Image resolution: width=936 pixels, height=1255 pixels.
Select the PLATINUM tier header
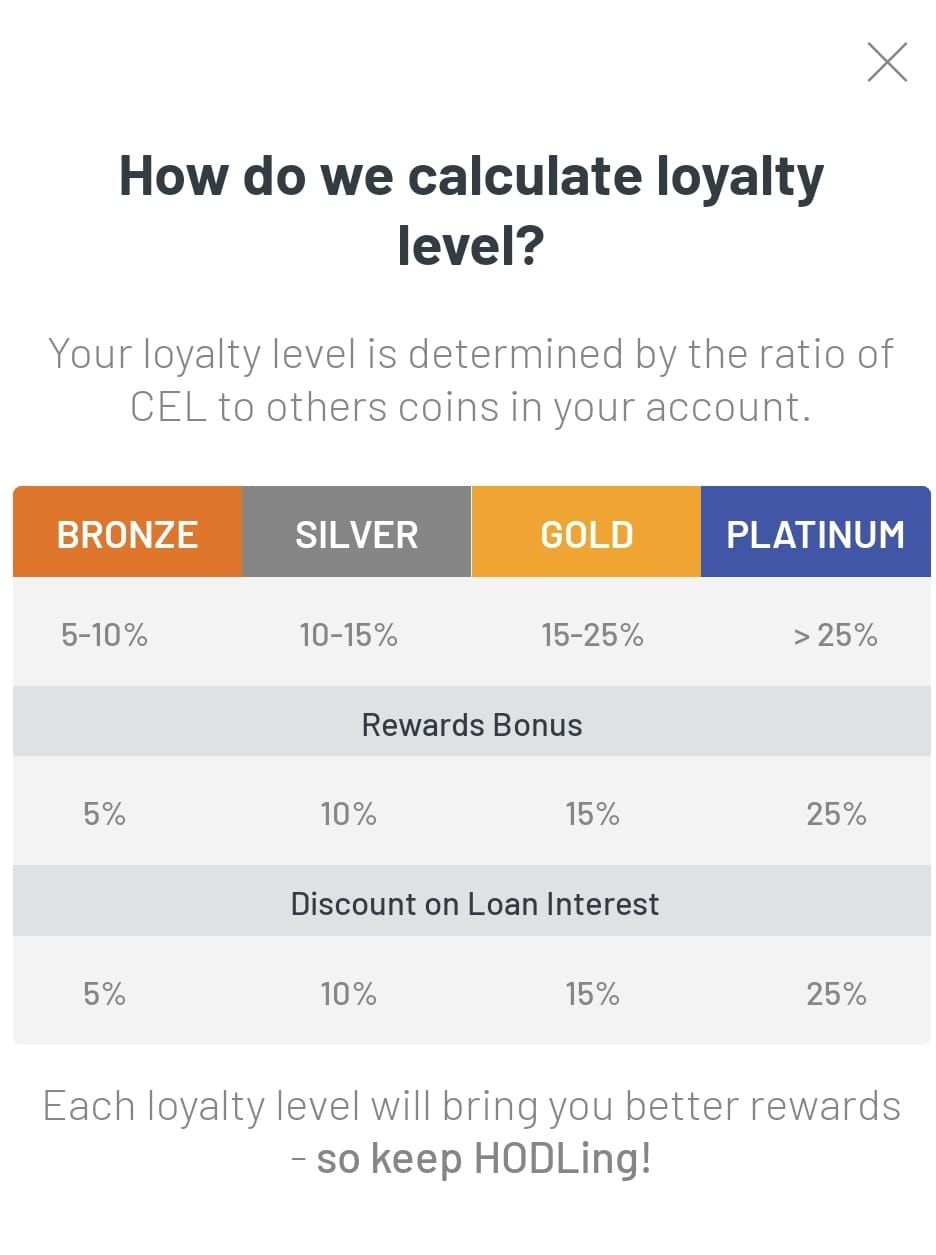[816, 532]
